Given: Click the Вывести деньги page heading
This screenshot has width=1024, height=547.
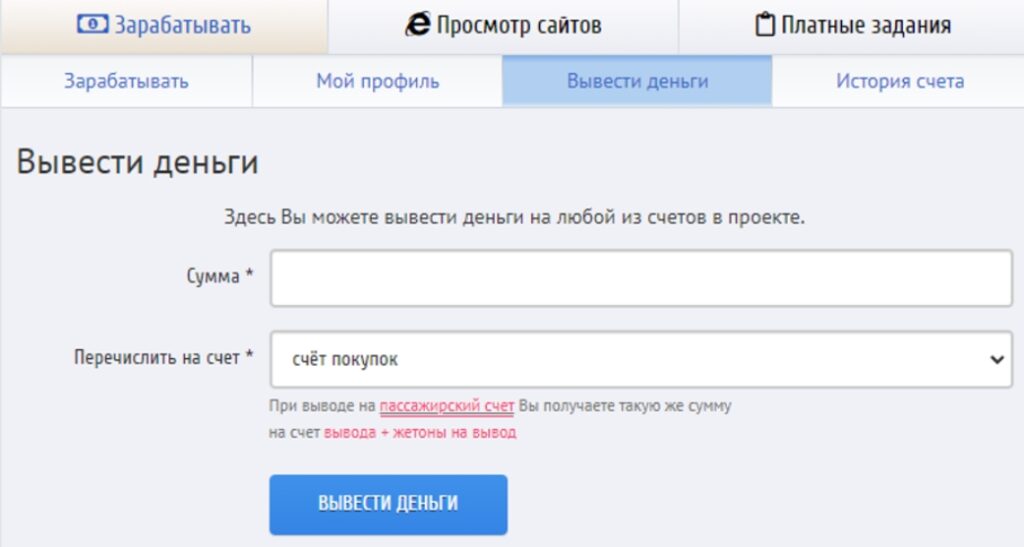Looking at the screenshot, I should click(137, 162).
